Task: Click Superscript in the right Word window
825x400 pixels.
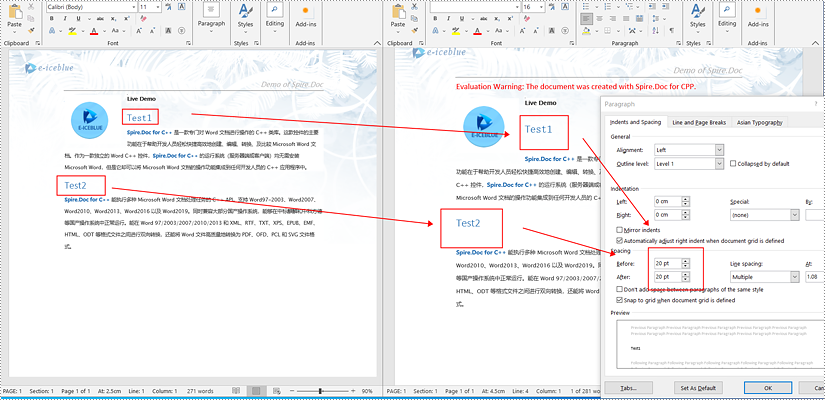Action: 510,18
